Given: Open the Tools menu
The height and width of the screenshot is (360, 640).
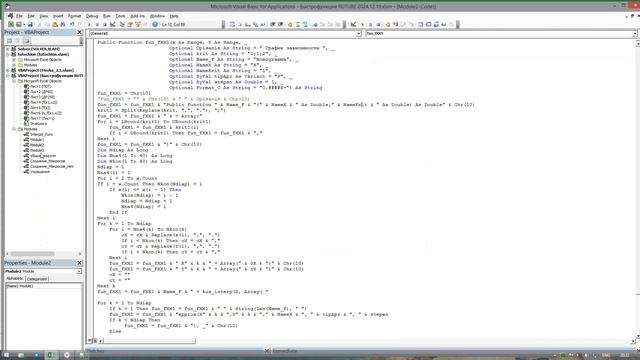Looking at the screenshot, I should pos(120,16).
